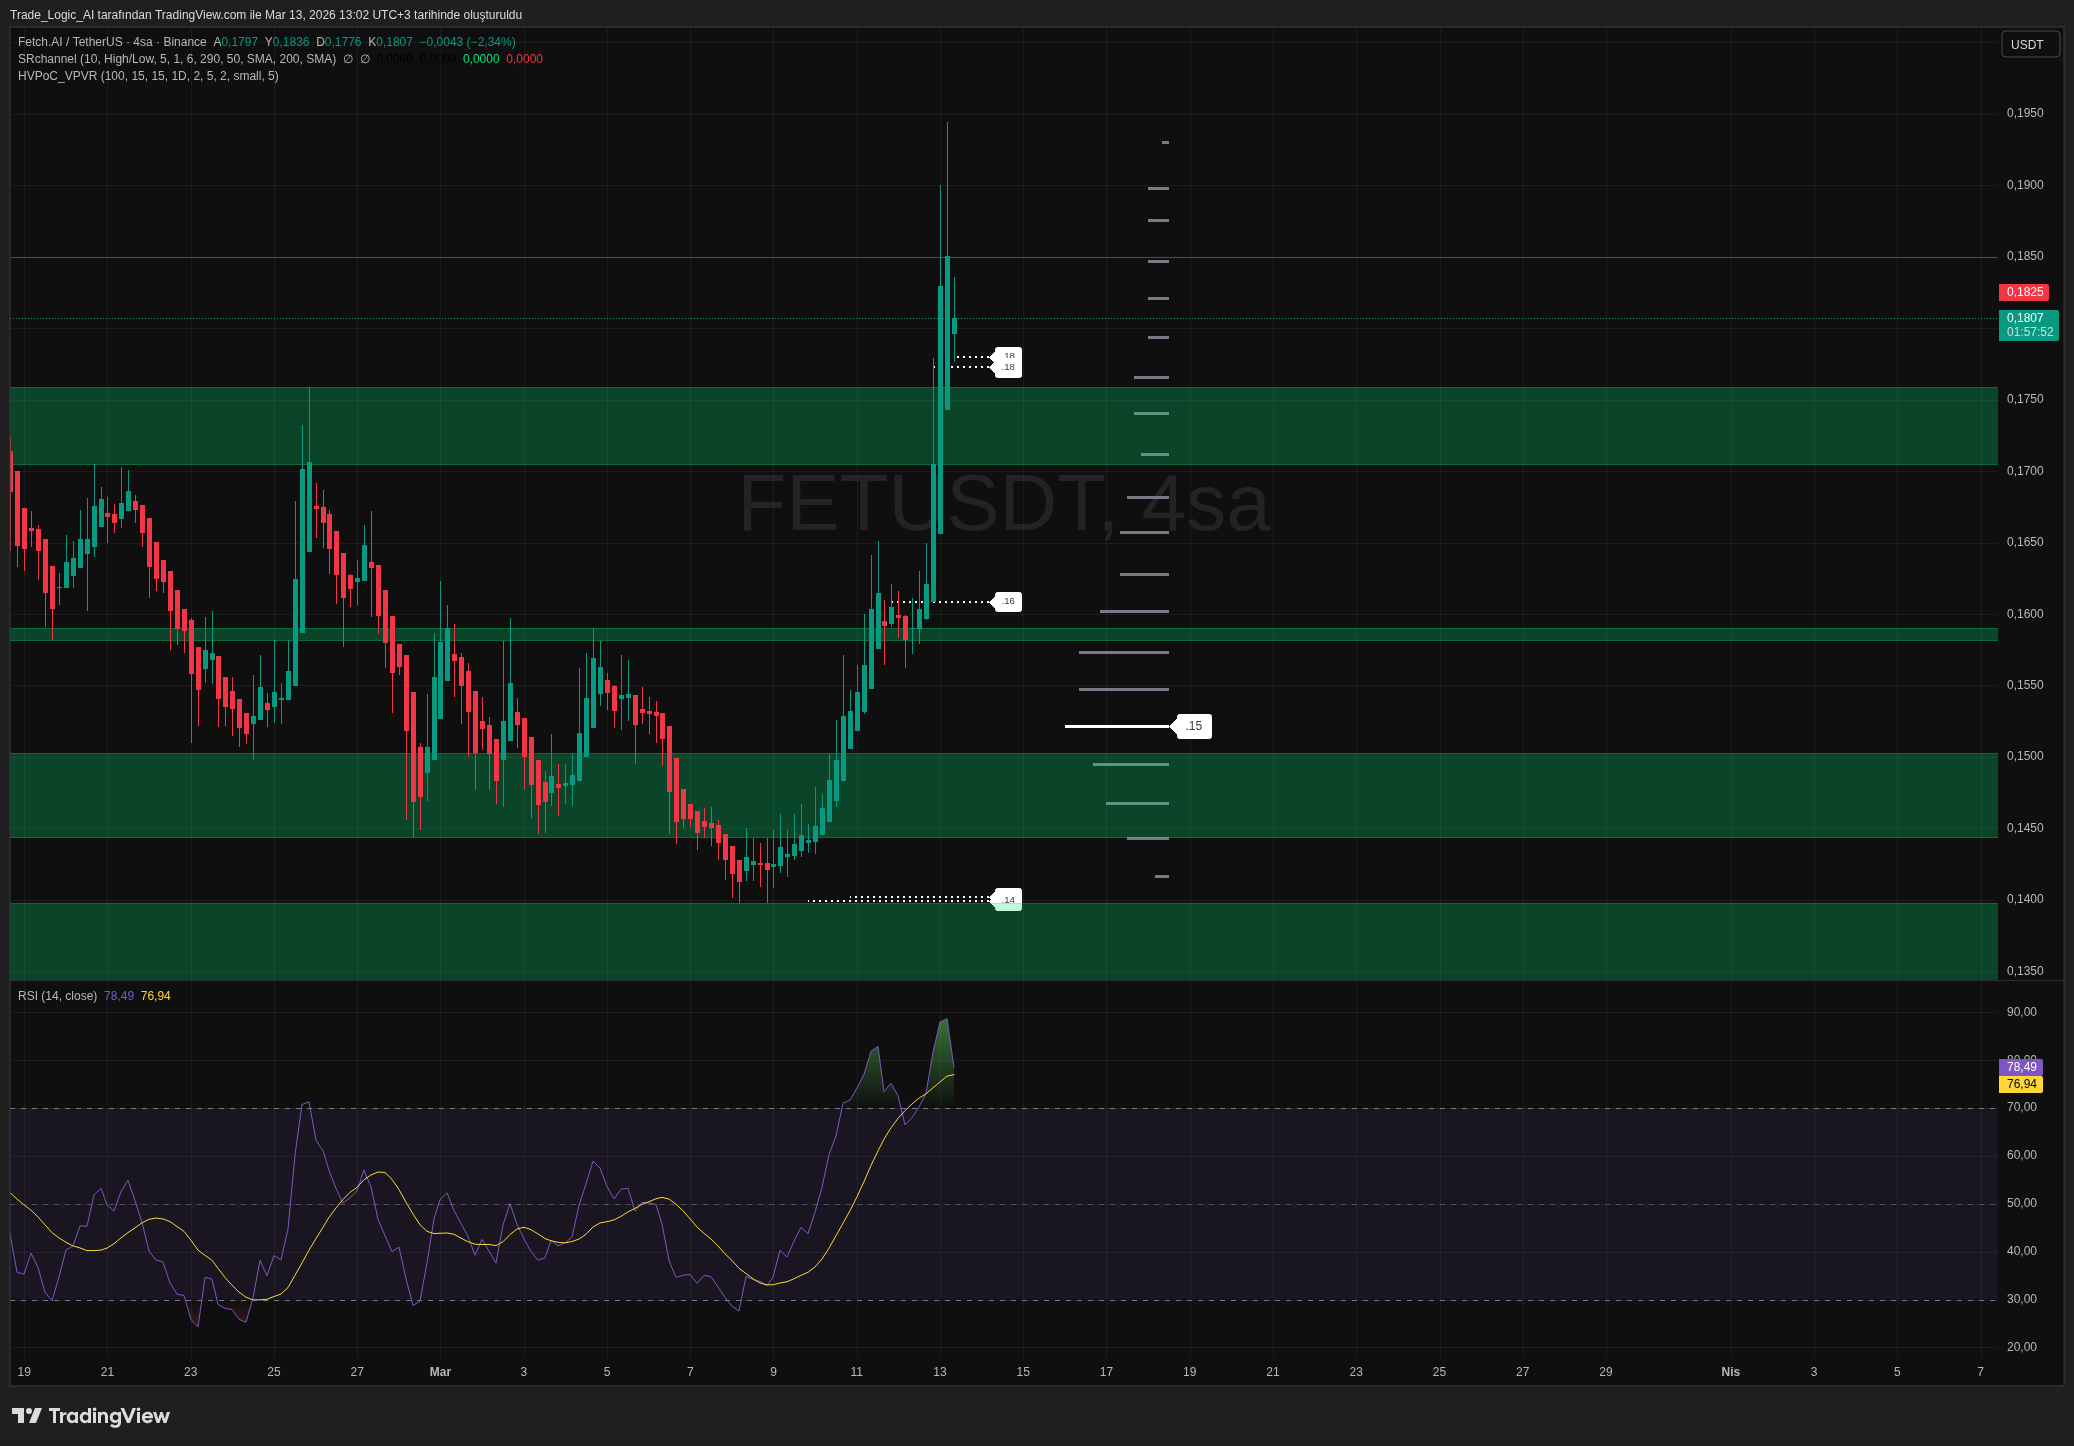The image size is (2074, 1446).
Task: Click date 13 on the time axis
Action: click(x=940, y=1372)
